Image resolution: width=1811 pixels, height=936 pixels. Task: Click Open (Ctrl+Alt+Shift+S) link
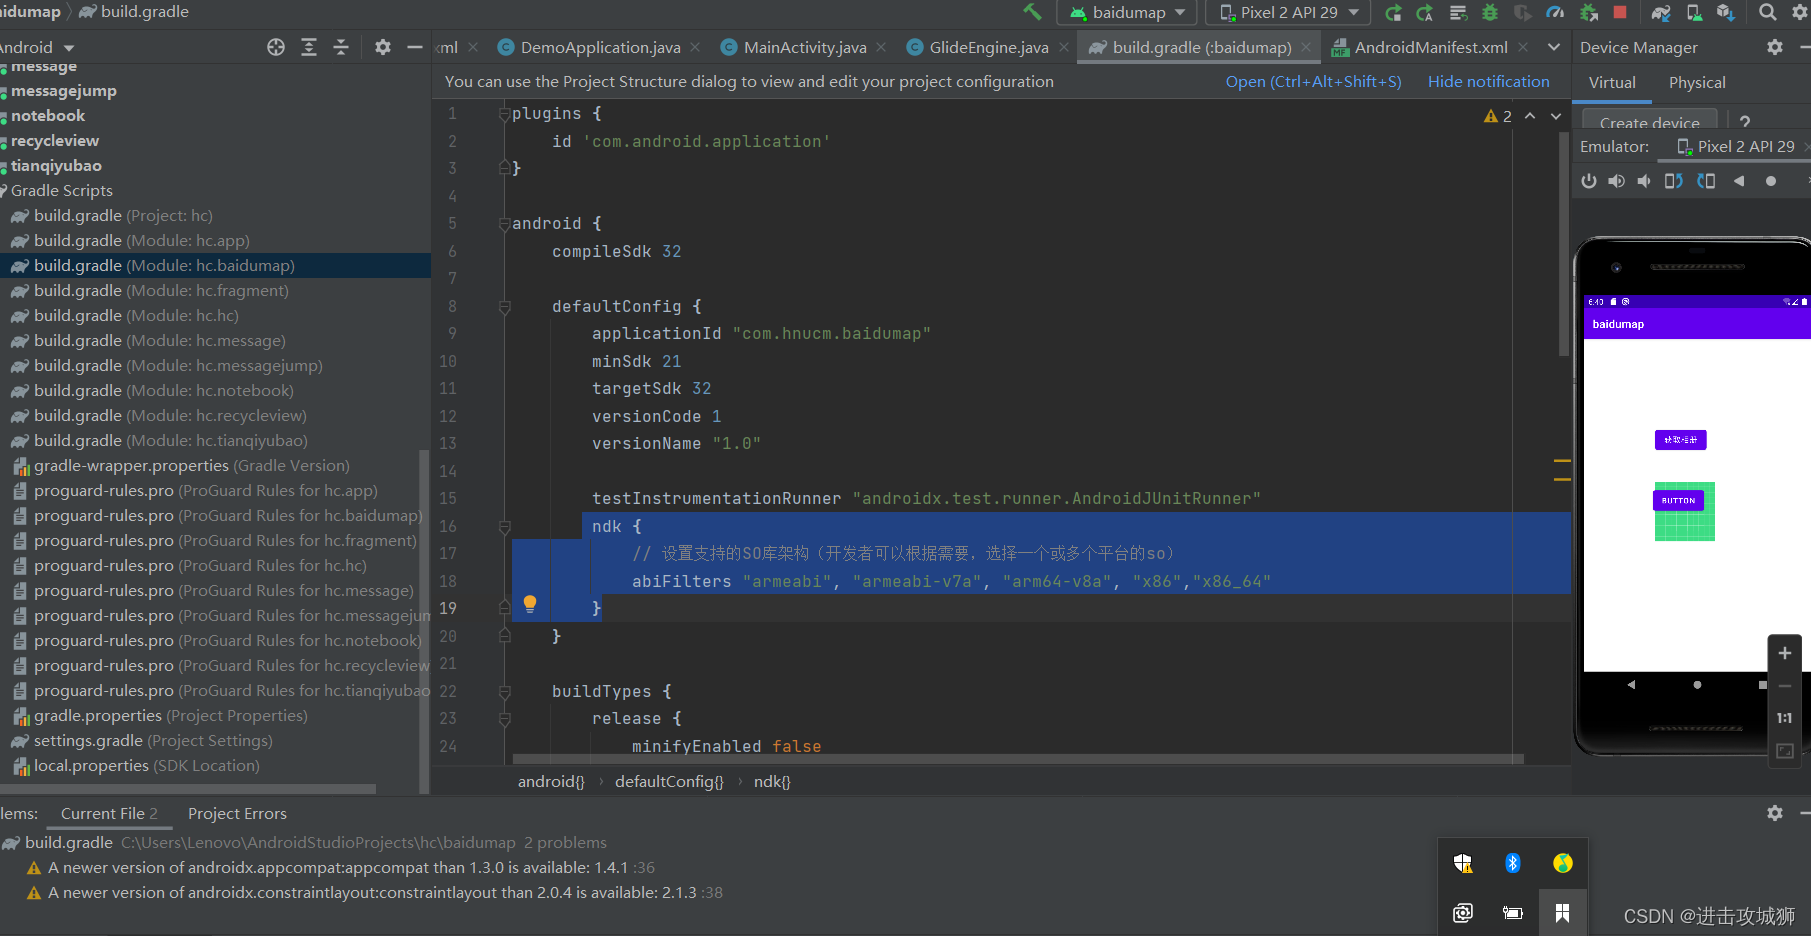click(x=1313, y=81)
